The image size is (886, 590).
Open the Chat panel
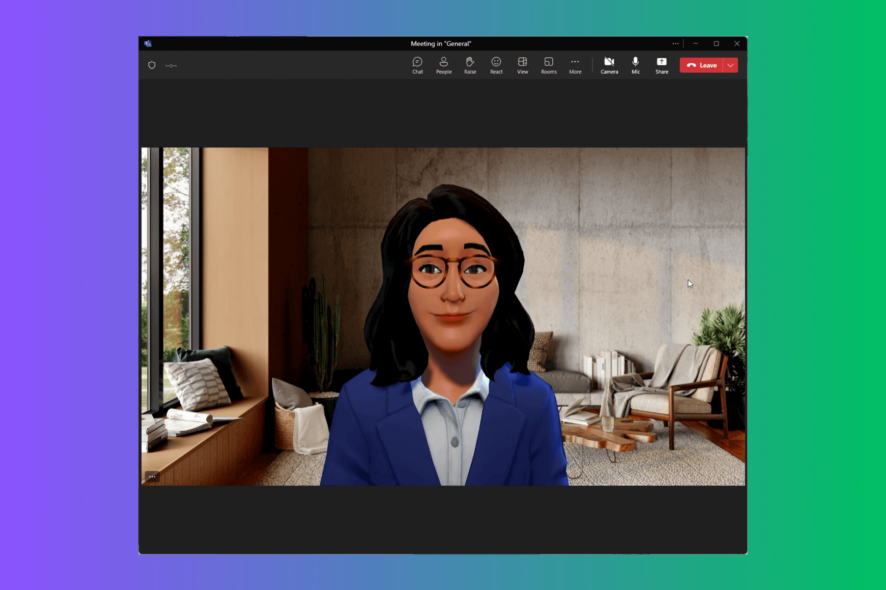(x=418, y=64)
